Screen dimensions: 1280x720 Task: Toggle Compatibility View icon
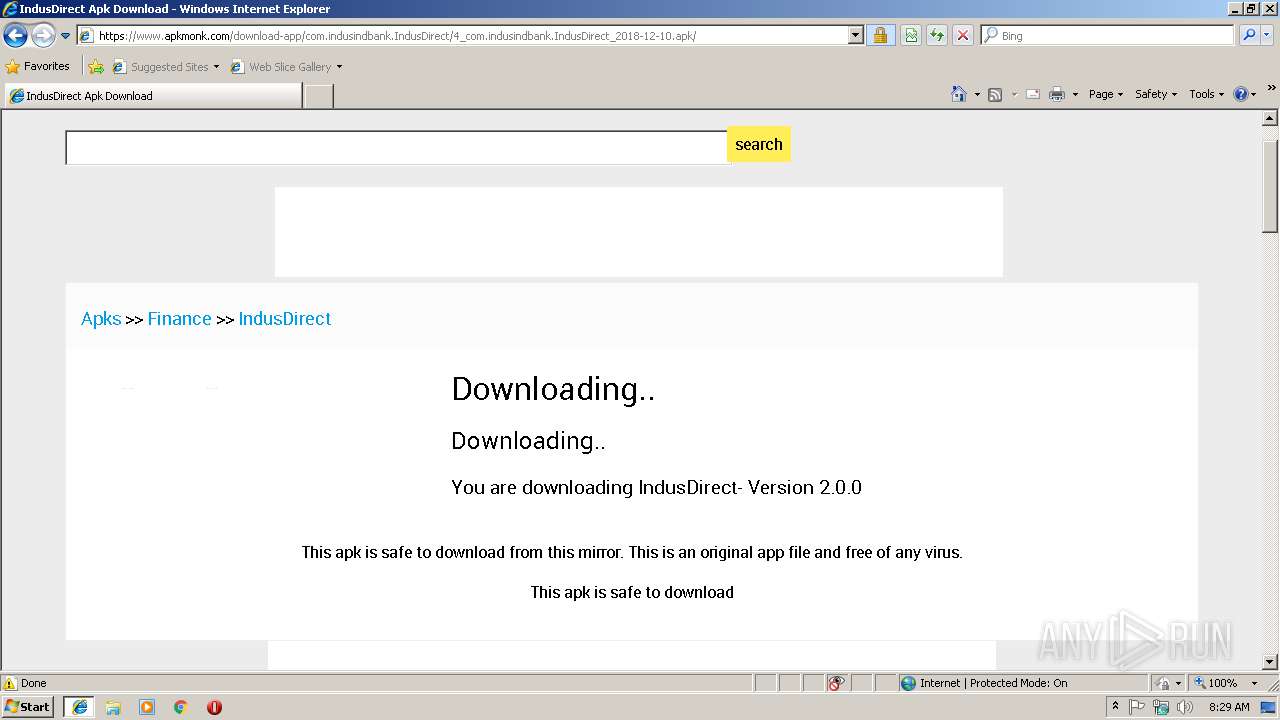tap(911, 36)
